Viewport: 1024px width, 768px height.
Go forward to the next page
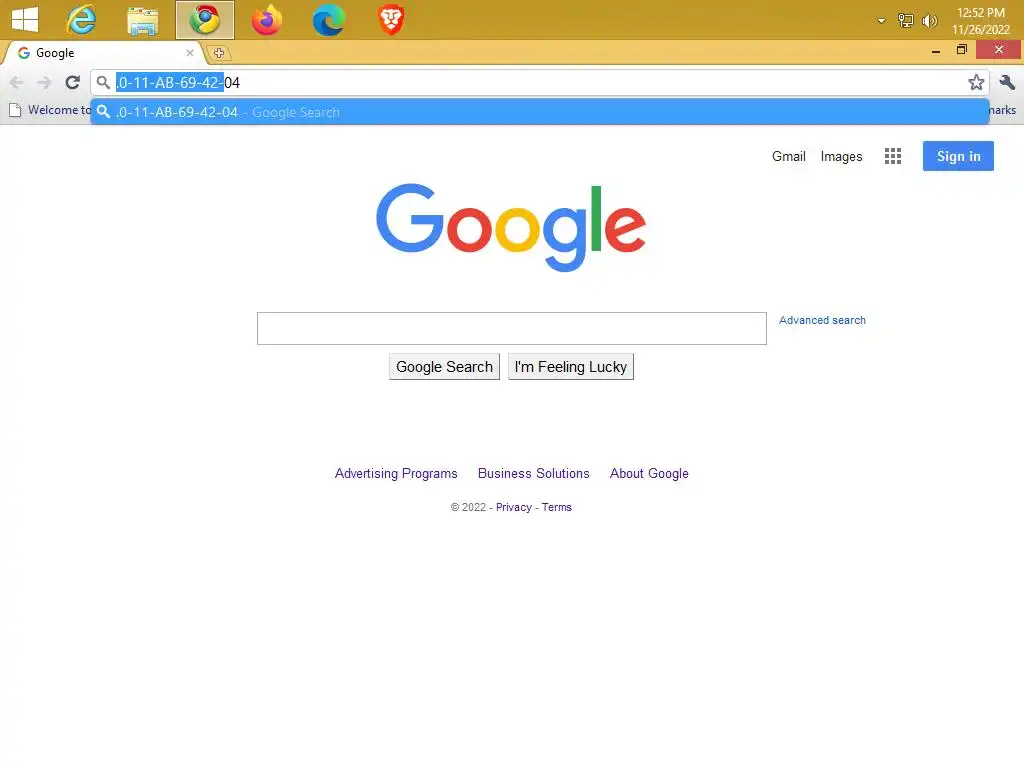44,82
